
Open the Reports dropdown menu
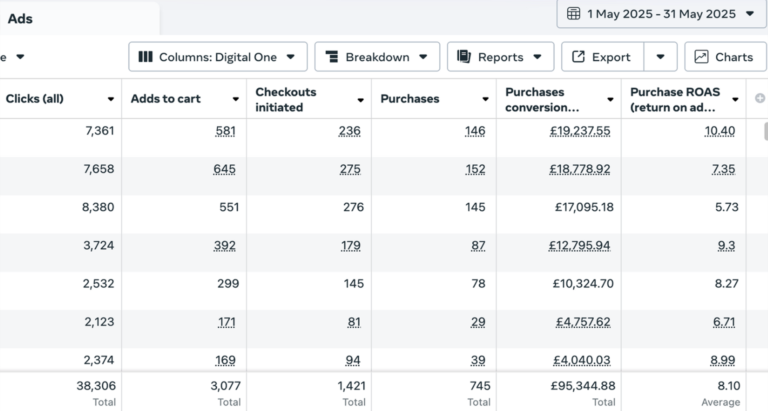point(501,57)
